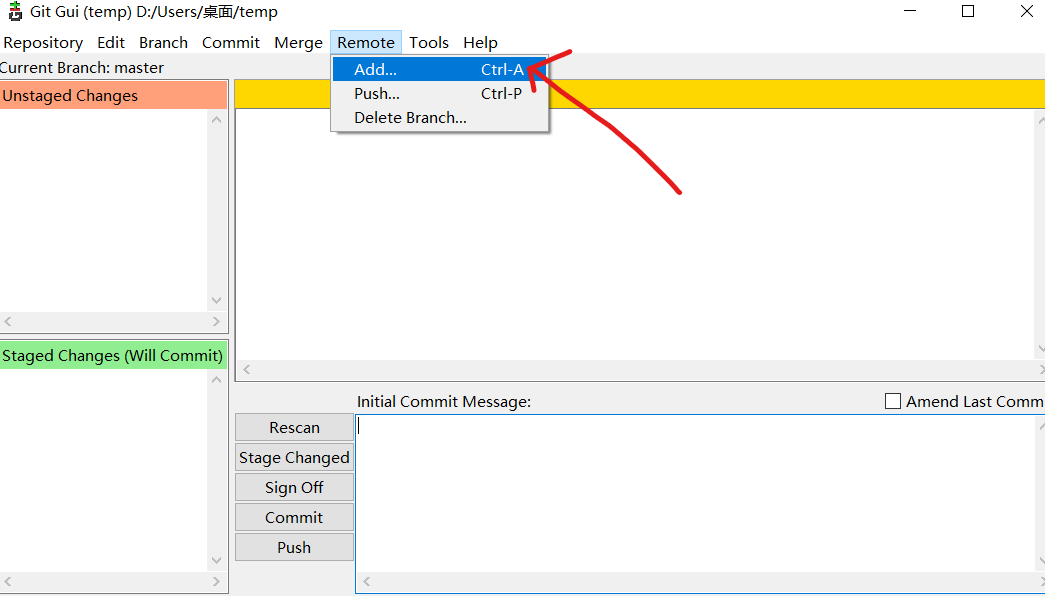Viewport: 1045px width, 596px height.
Task: Click left arrow of diff pane horizontal scrollbar
Action: tap(247, 369)
